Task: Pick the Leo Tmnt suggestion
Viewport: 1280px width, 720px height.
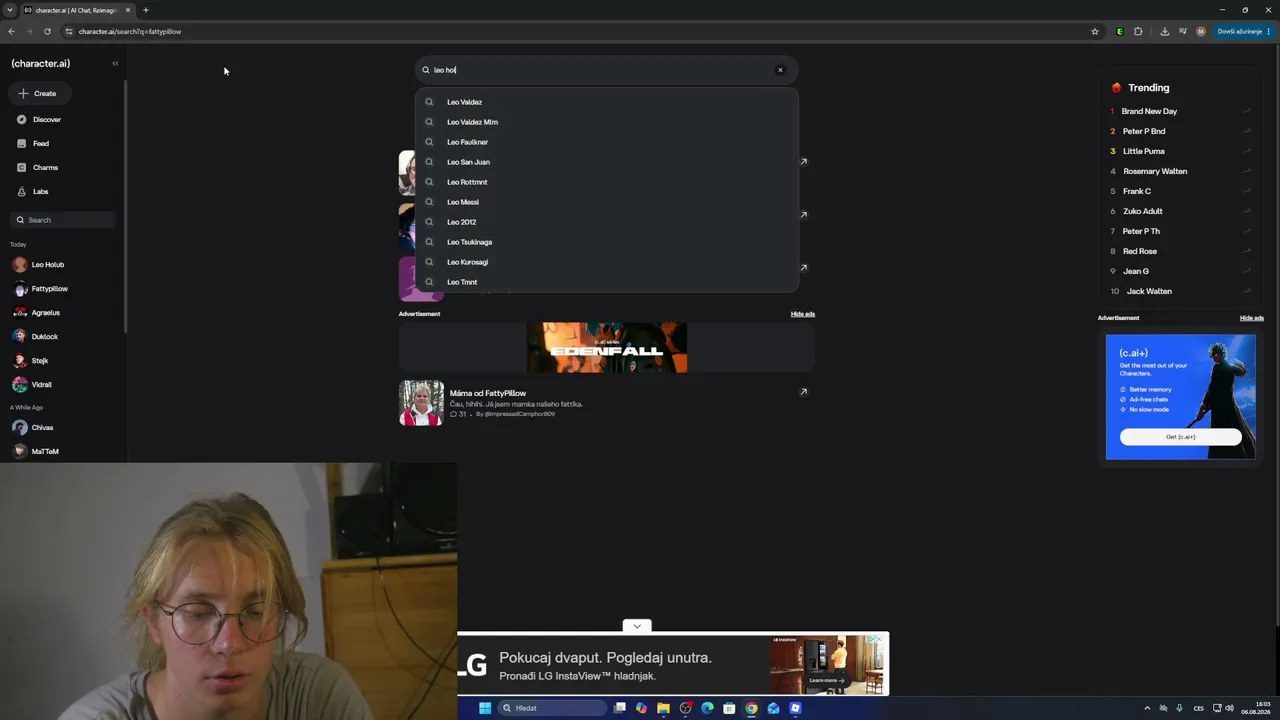Action: click(607, 282)
